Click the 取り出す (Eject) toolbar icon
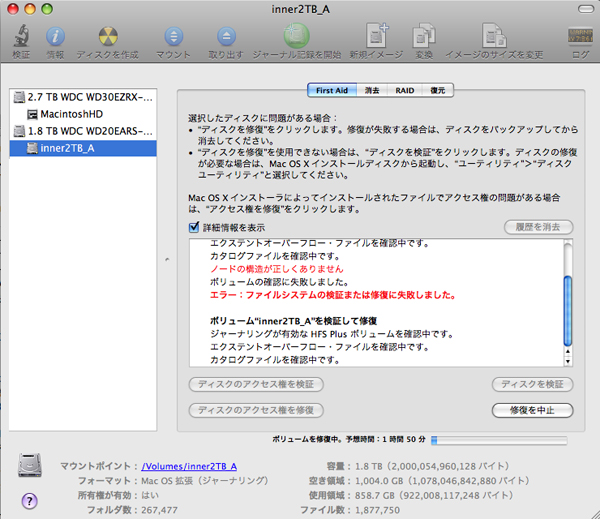The height and width of the screenshot is (519, 600). [226, 36]
